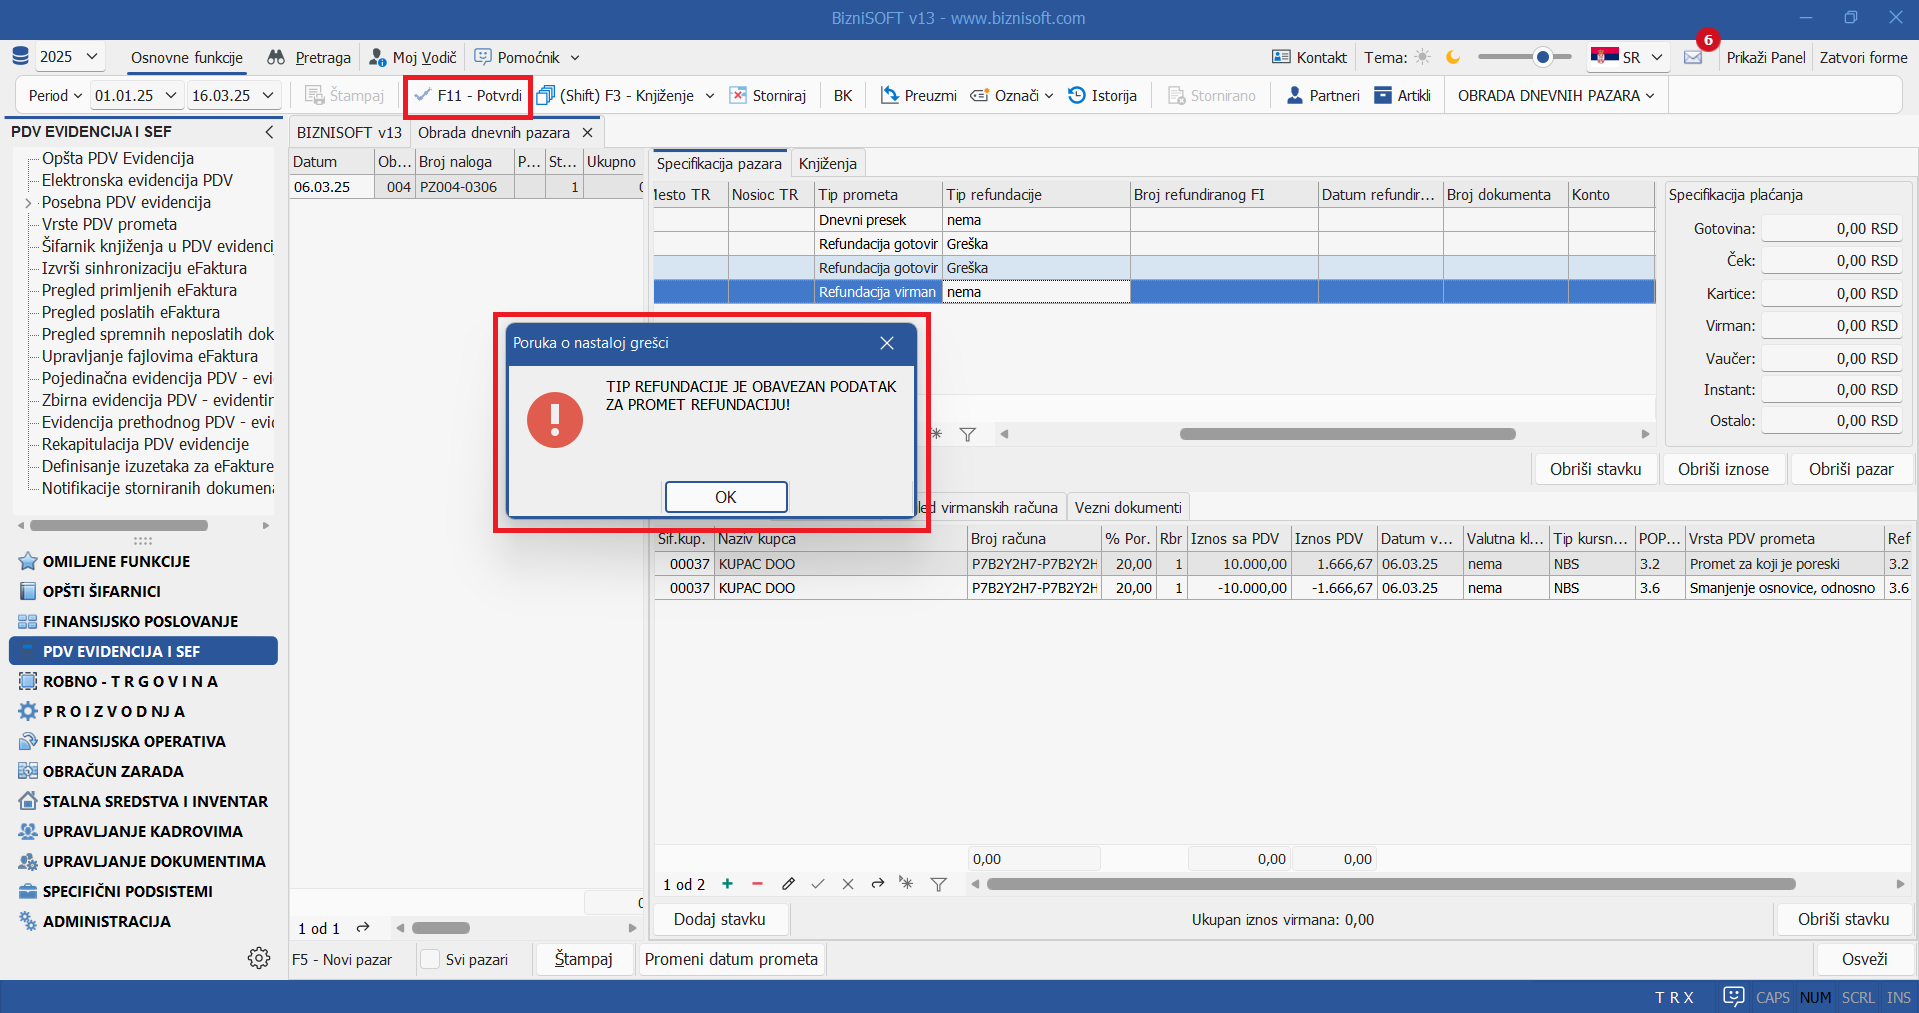Open Istorija history icon
1919x1013 pixels.
[x=1077, y=96]
